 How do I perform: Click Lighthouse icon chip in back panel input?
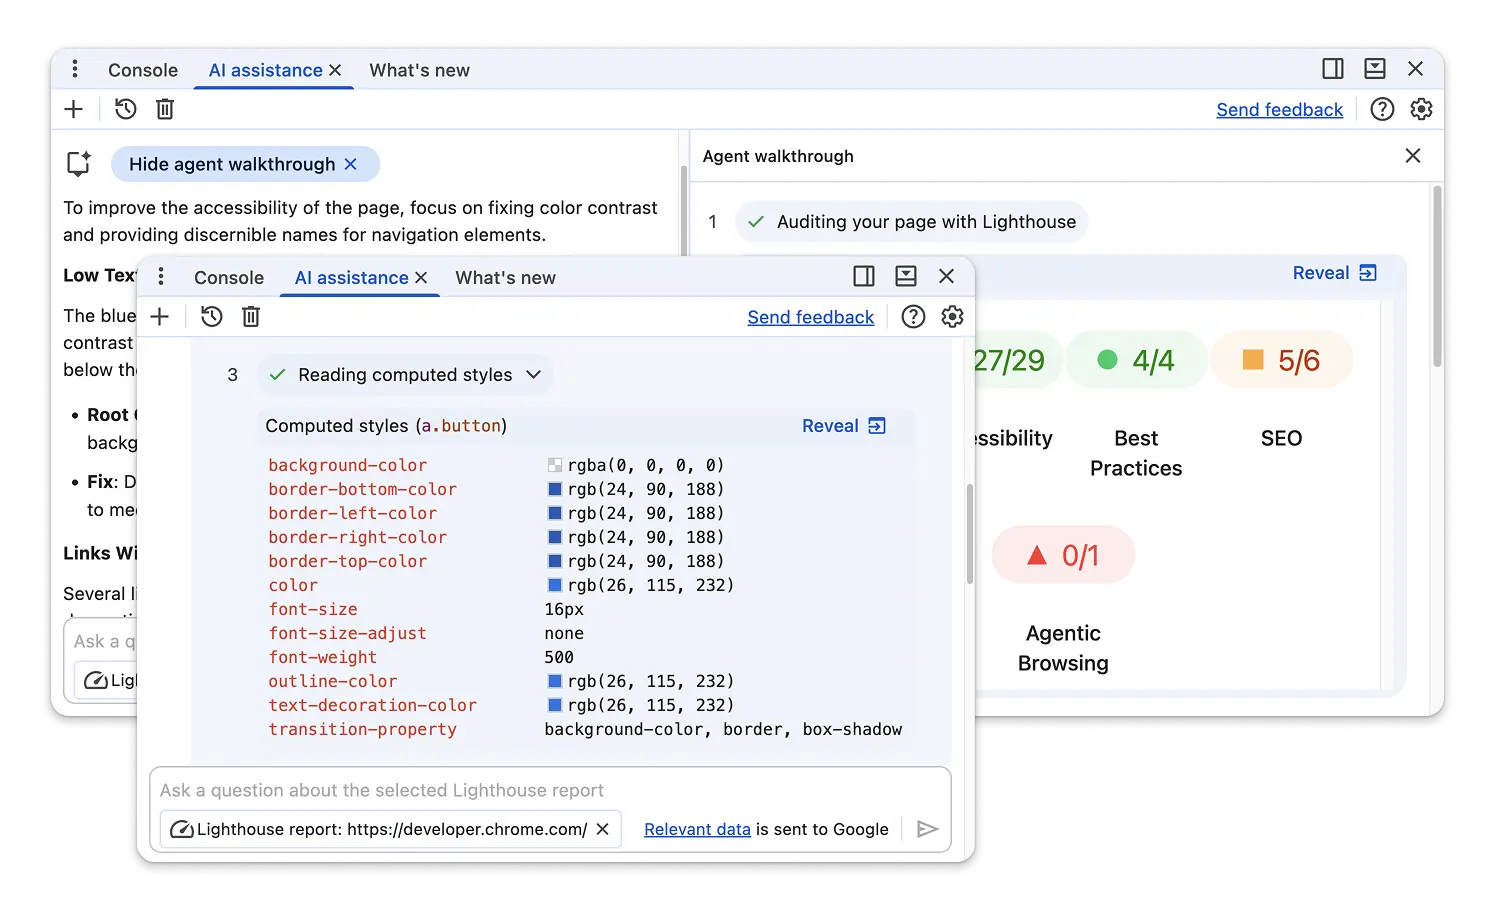[x=96, y=680]
